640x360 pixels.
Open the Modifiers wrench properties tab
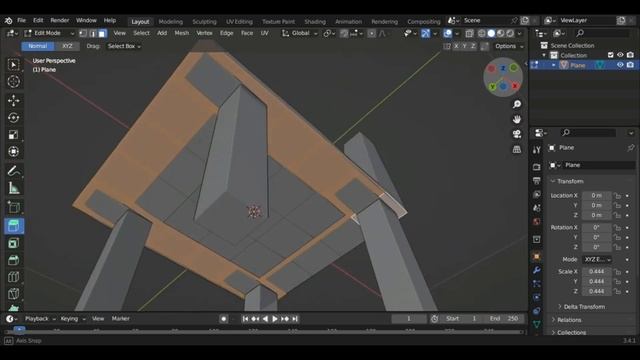[537, 270]
